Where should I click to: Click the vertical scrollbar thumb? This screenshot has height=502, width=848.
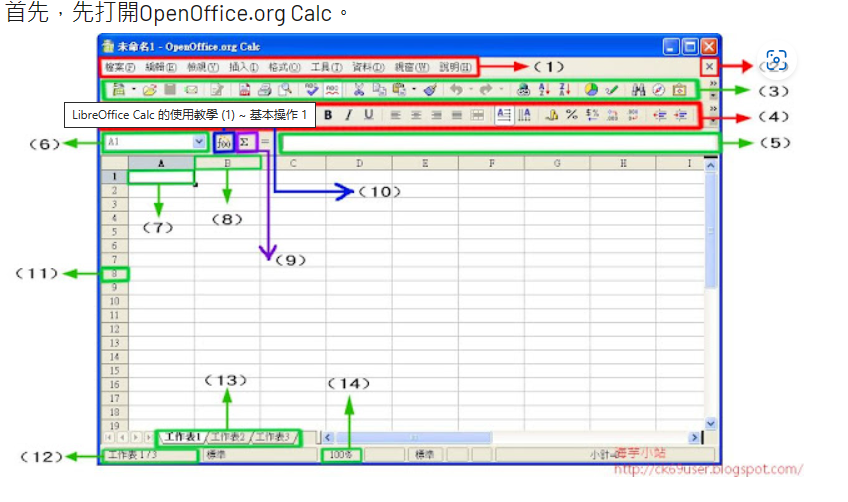pyautogui.click(x=711, y=230)
